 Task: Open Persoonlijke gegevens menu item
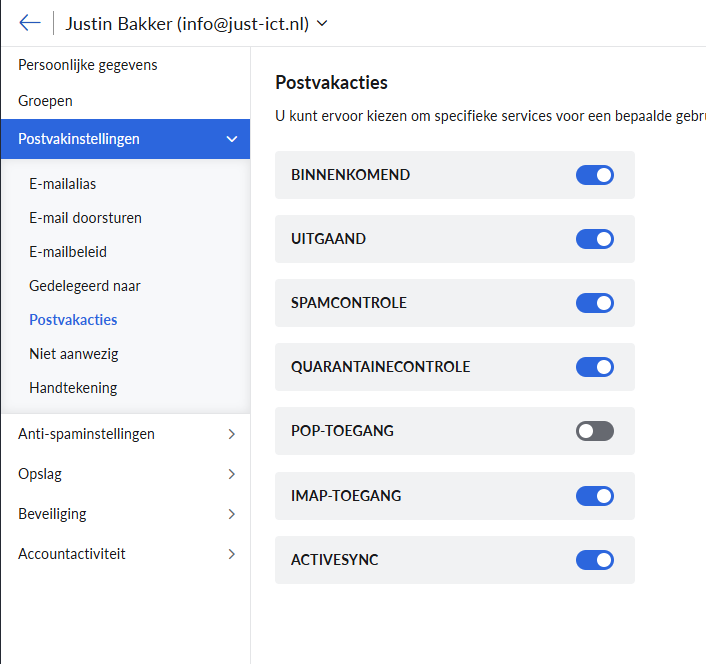pyautogui.click(x=88, y=65)
